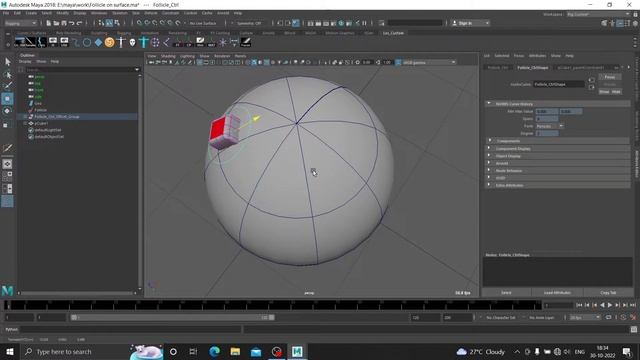Click the Open Scene folder icon

[56, 23]
